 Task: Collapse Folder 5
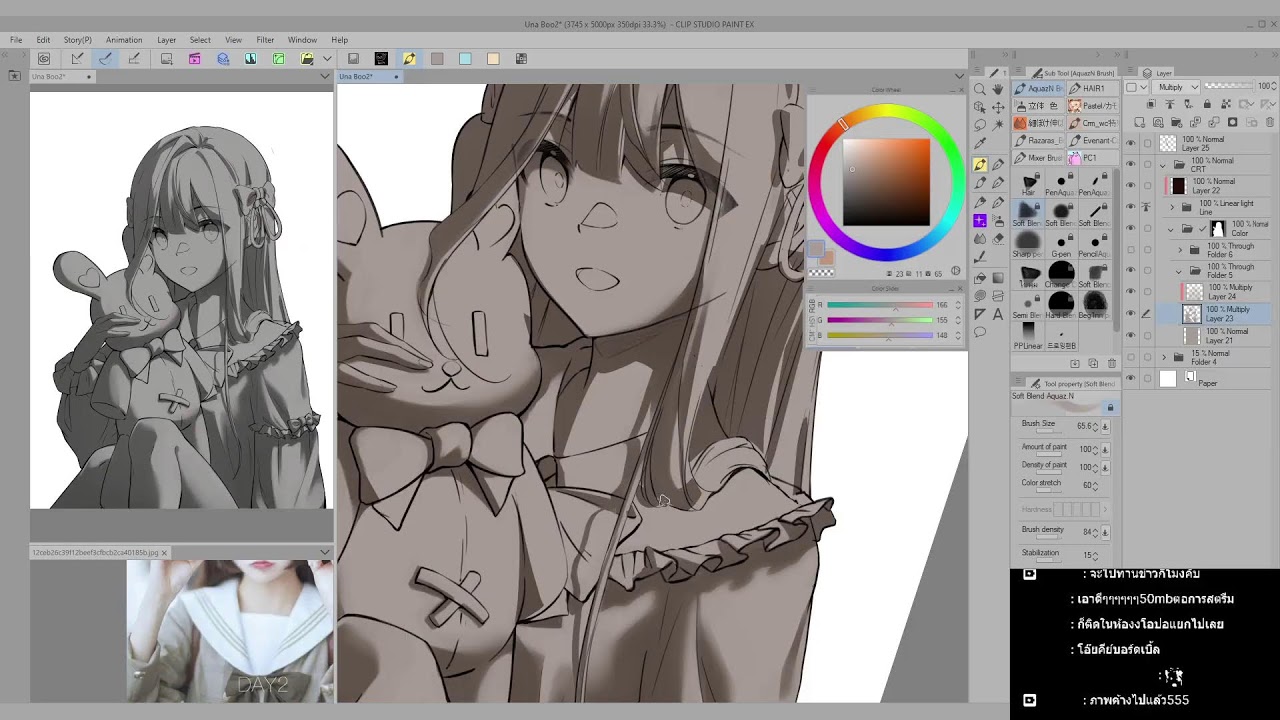(x=1180, y=271)
